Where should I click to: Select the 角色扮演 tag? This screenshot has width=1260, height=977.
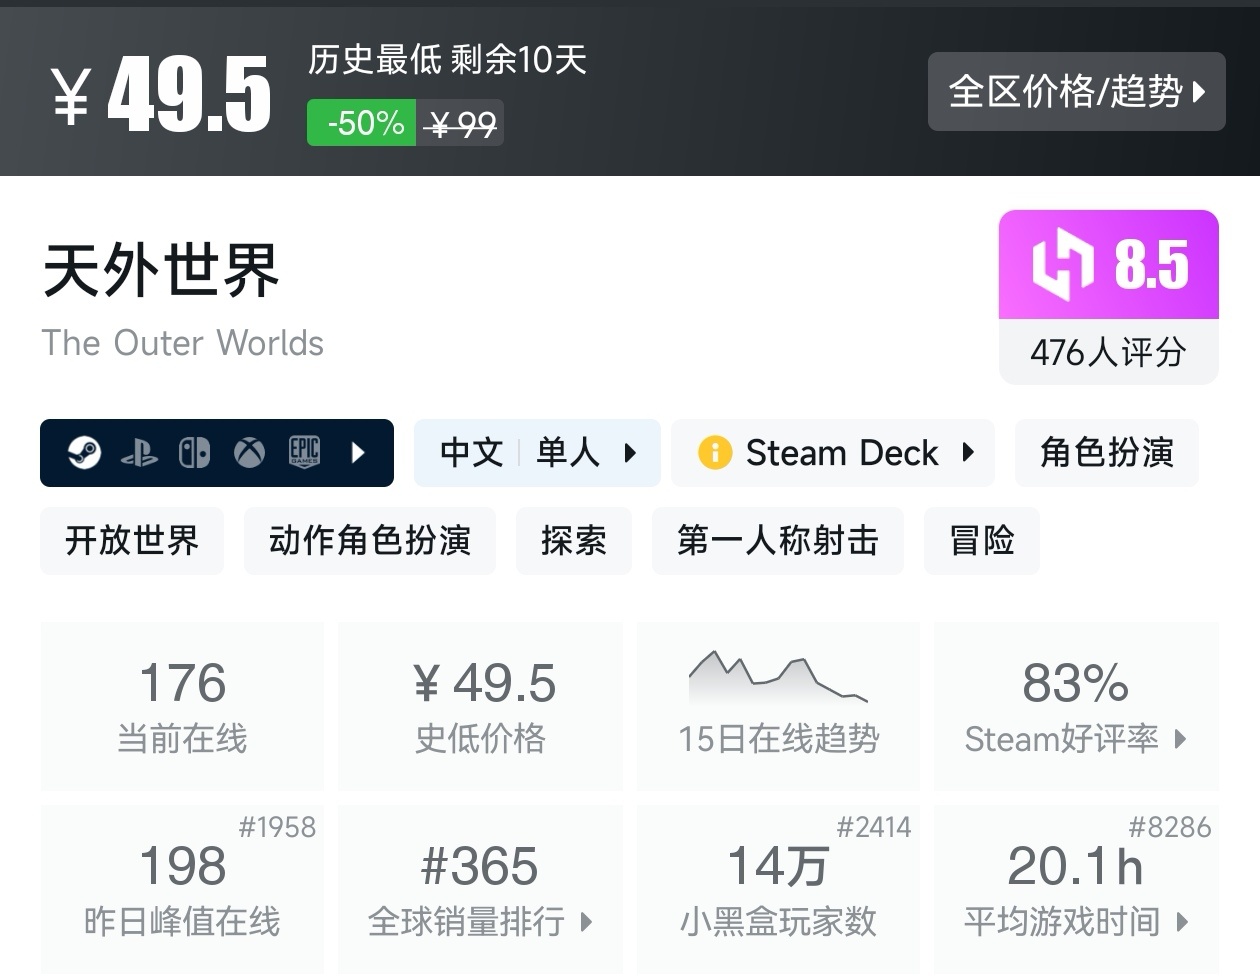tap(1106, 452)
